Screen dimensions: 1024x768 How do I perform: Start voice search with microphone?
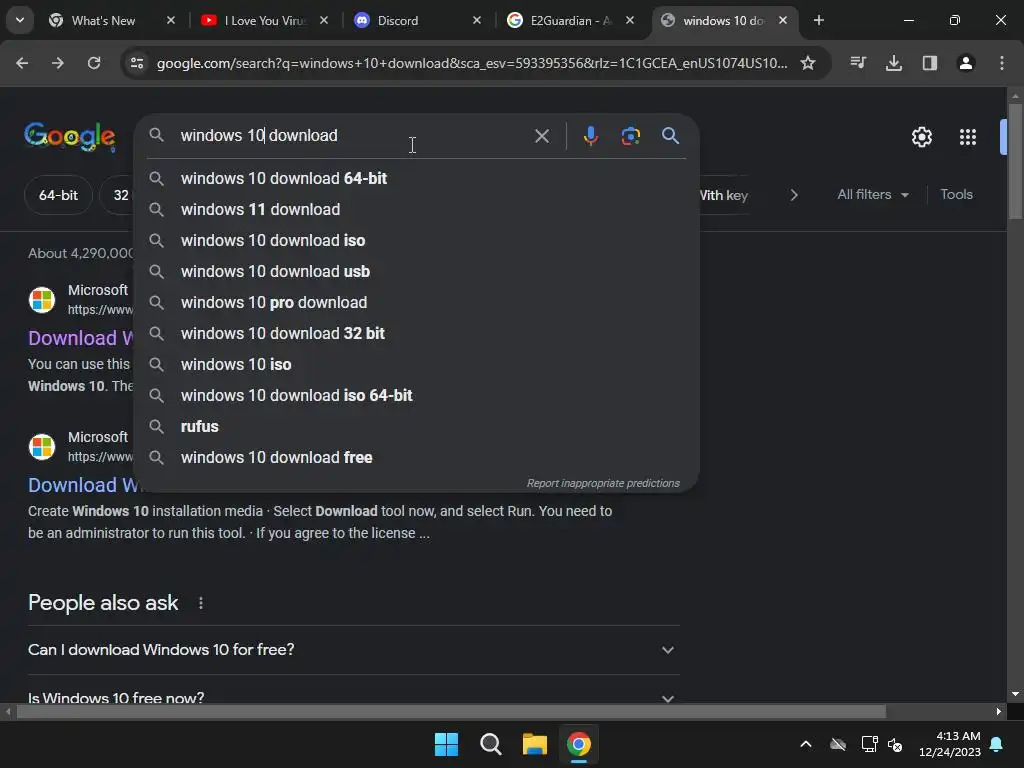coord(591,136)
